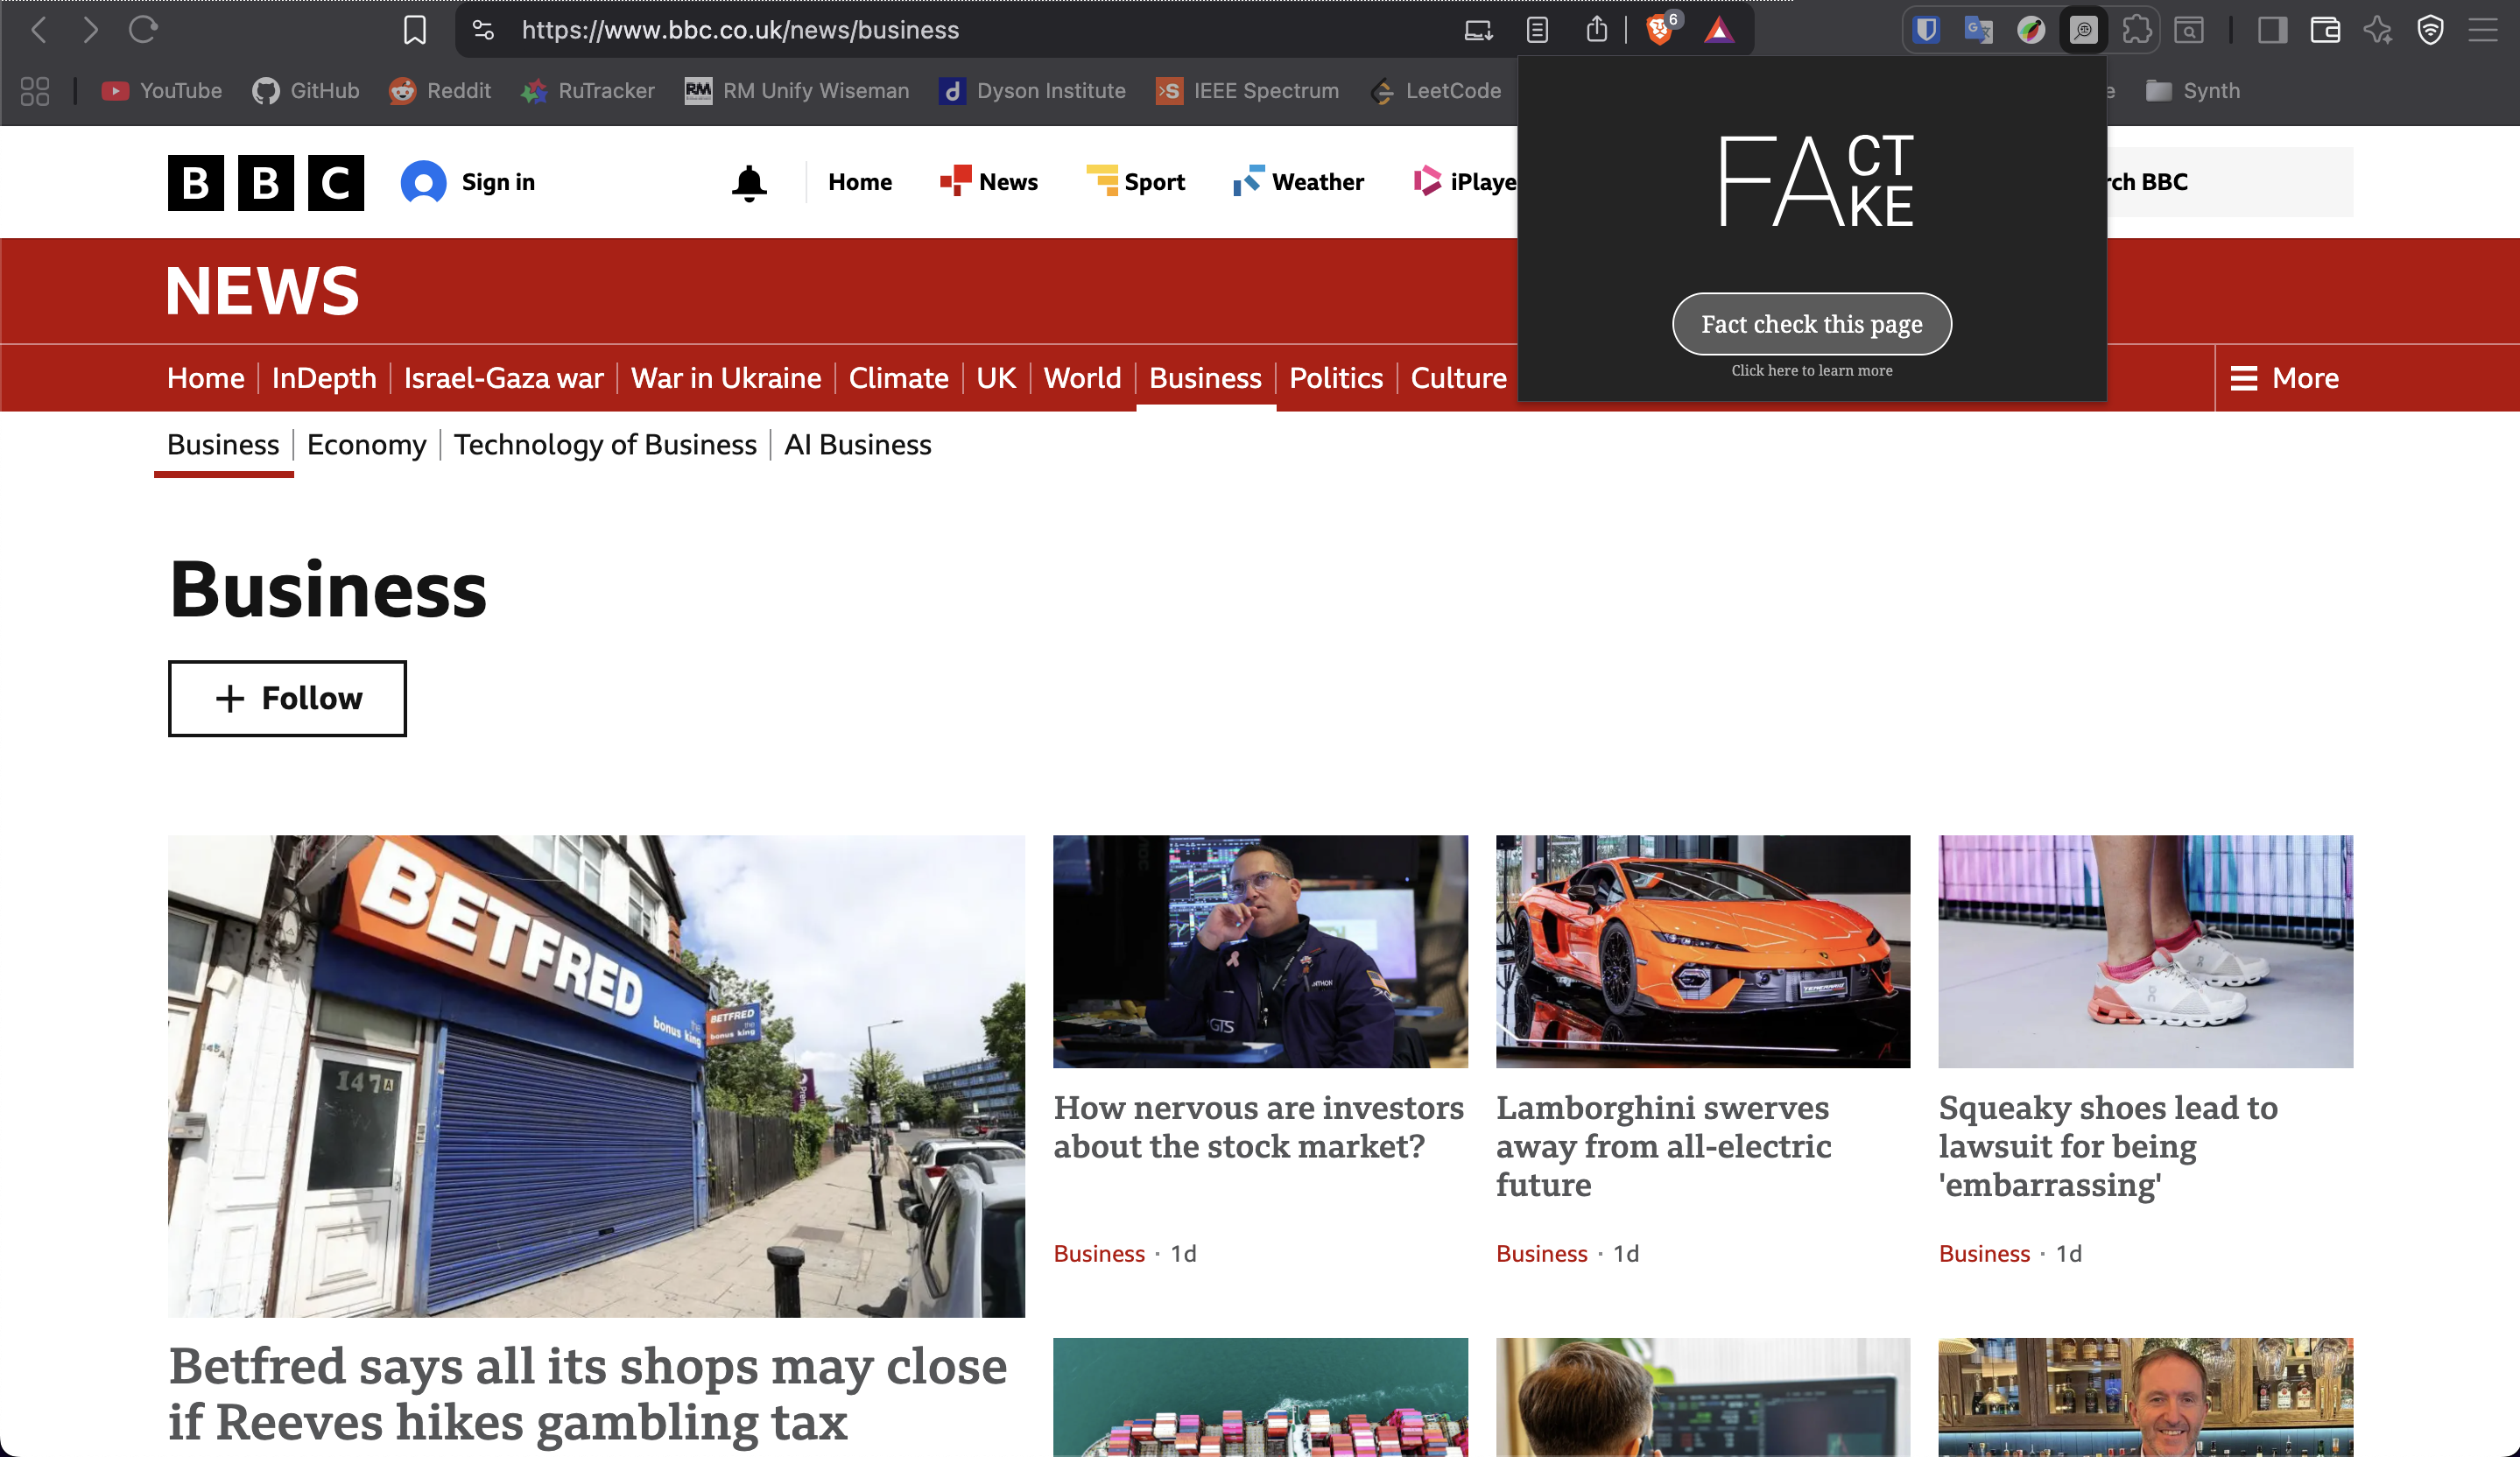Open Brave Wallet icon in toolbar

(2325, 30)
